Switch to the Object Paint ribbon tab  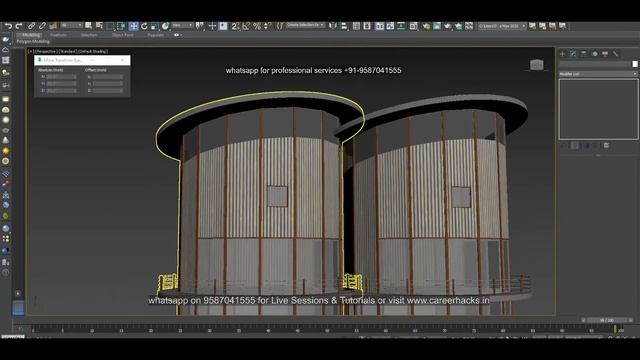(122, 35)
